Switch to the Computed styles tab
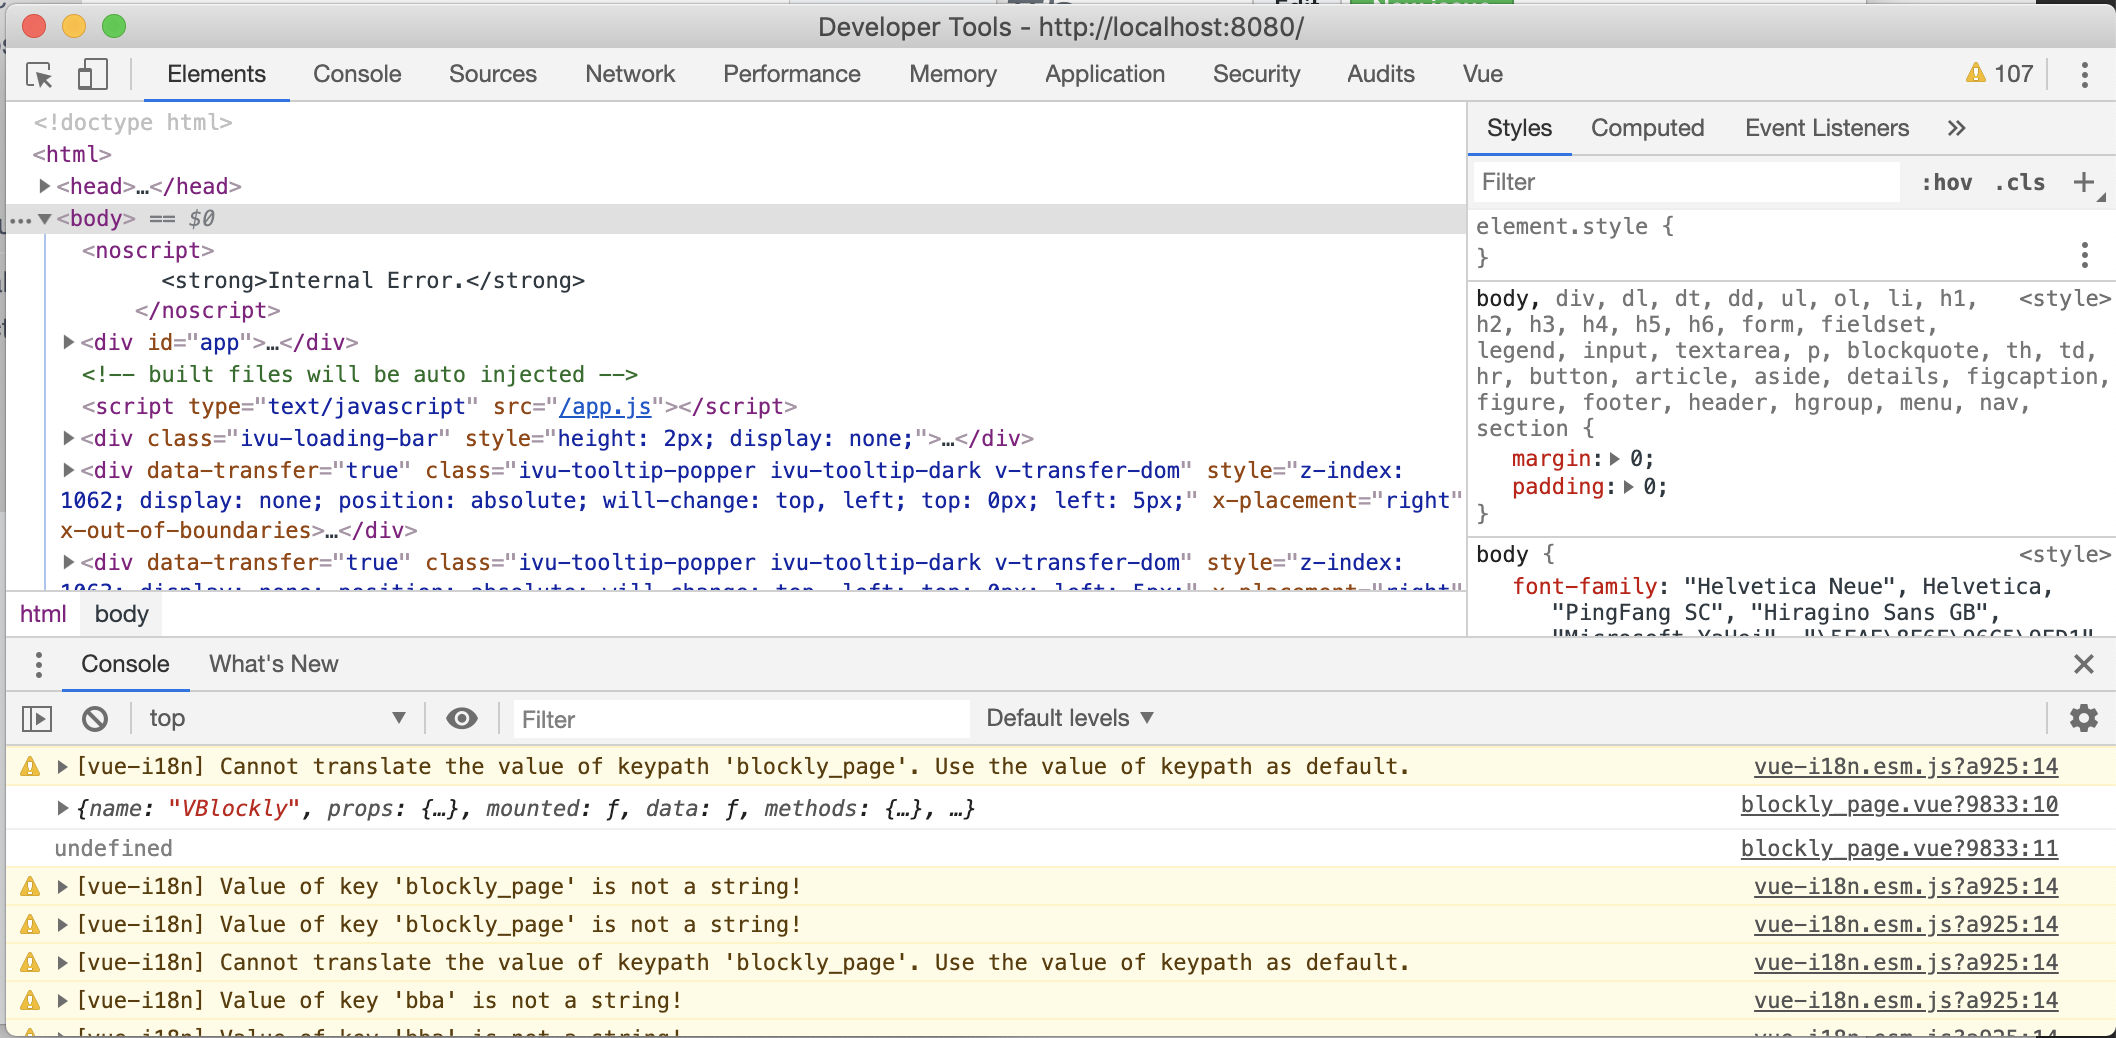This screenshot has height=1038, width=2116. [x=1646, y=128]
